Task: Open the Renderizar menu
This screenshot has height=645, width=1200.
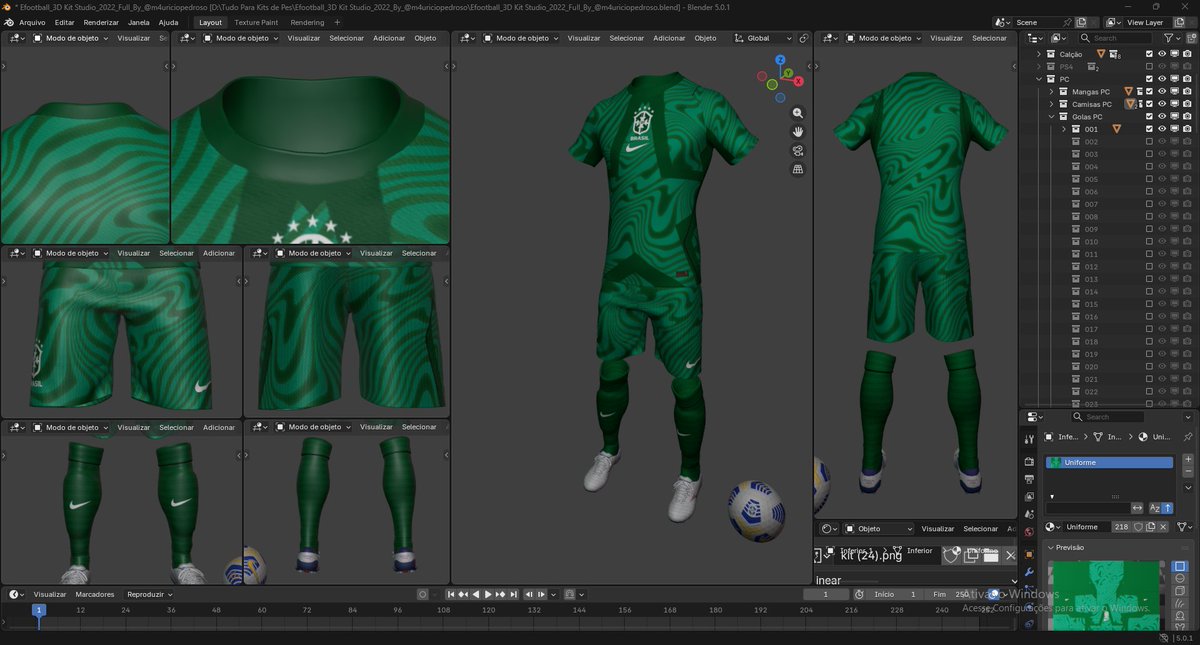Action: pos(101,22)
